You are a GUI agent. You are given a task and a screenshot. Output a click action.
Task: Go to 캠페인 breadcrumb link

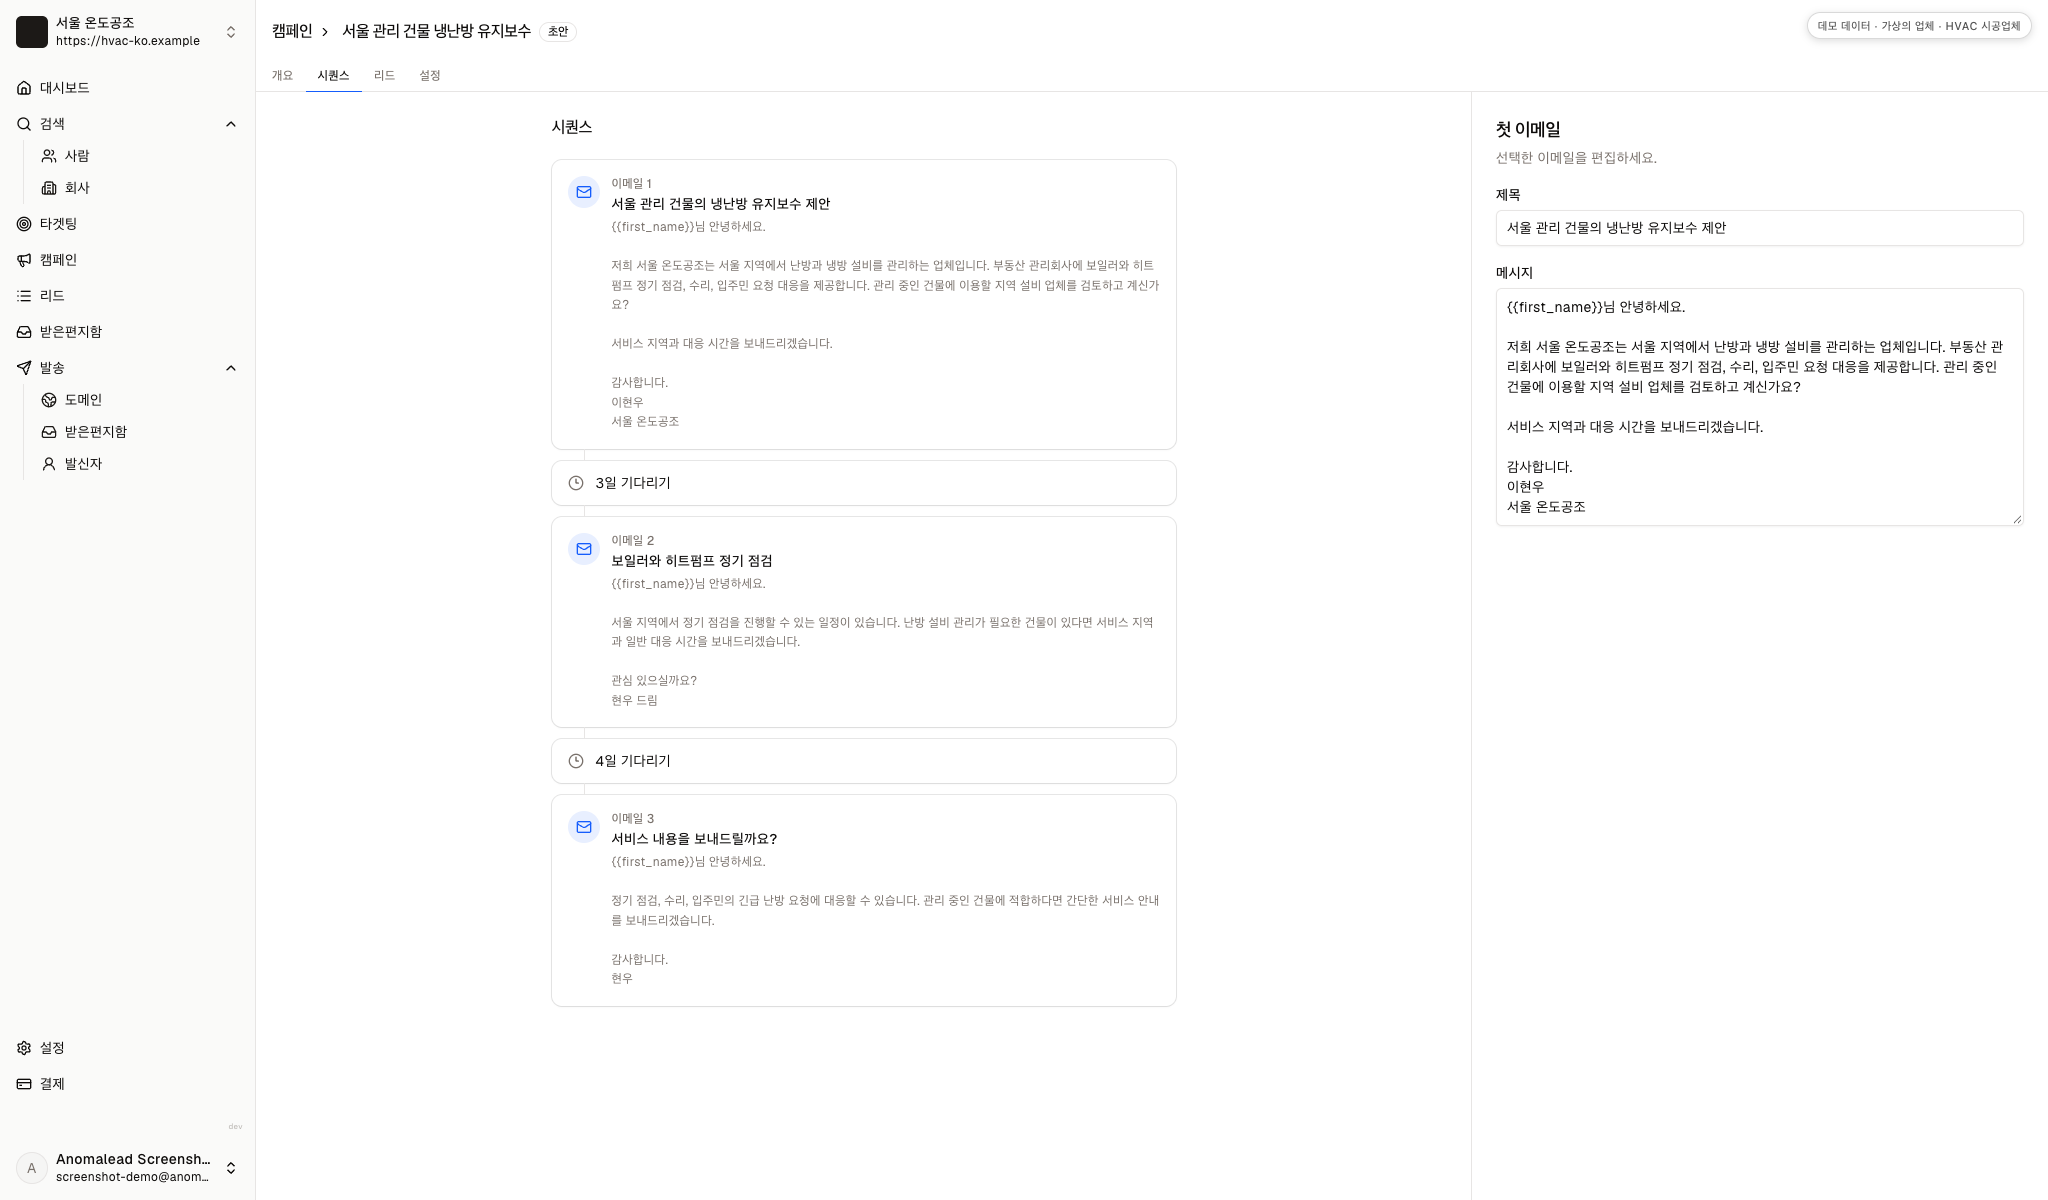tap(292, 31)
